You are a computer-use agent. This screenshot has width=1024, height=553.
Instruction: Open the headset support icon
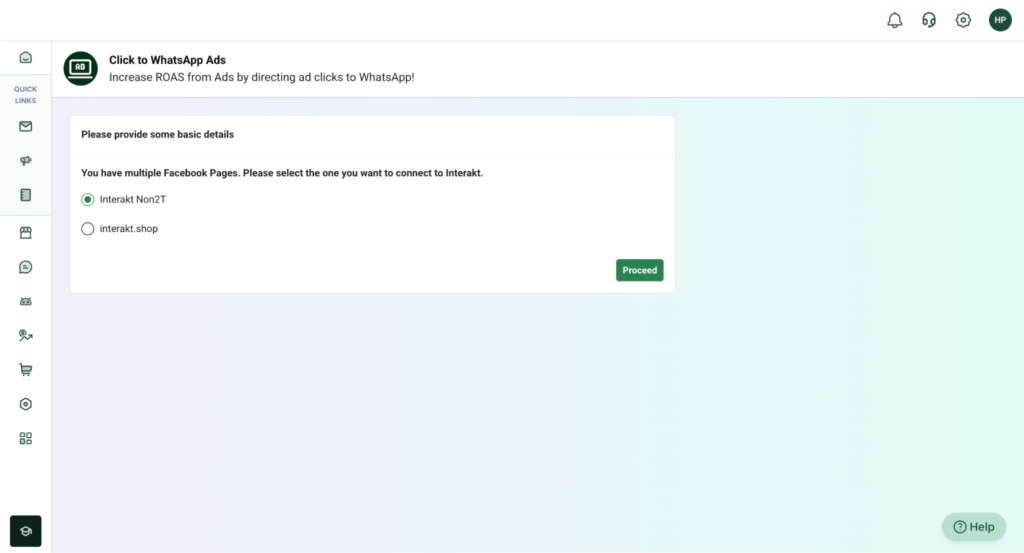[929, 20]
